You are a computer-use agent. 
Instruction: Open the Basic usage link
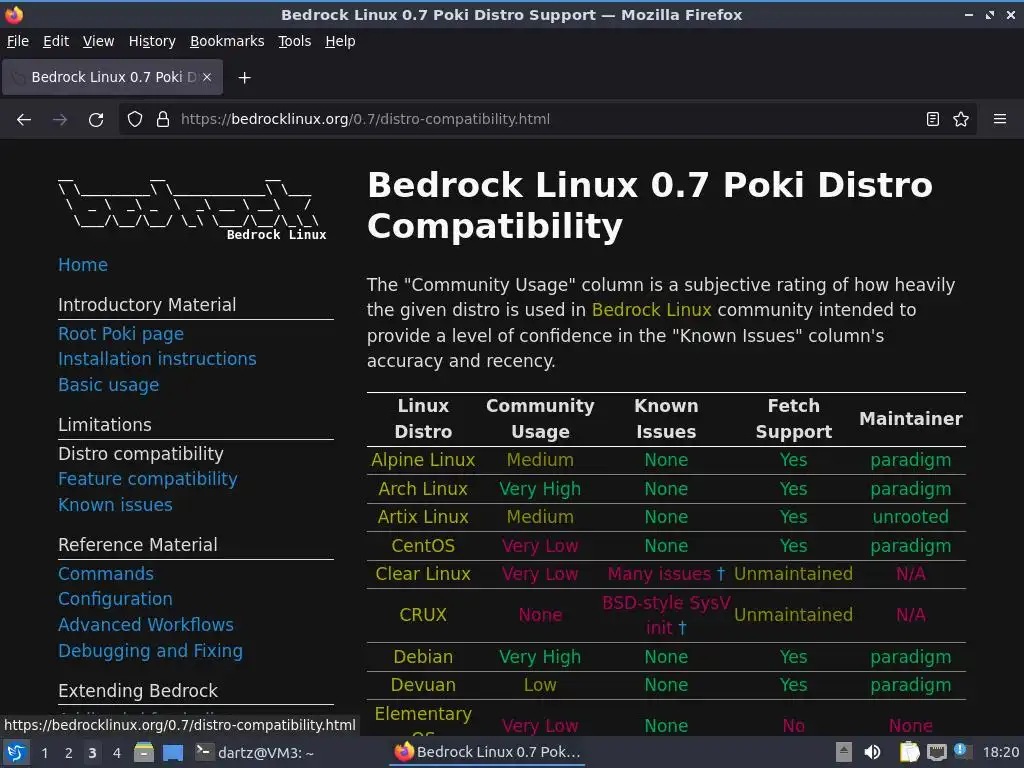[x=108, y=385]
